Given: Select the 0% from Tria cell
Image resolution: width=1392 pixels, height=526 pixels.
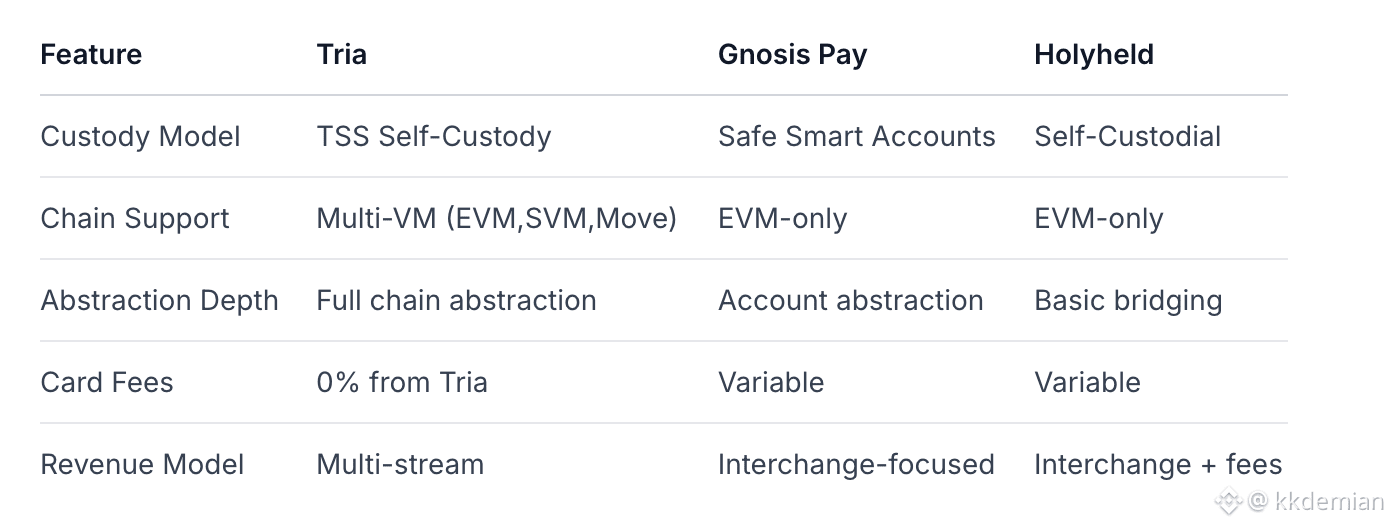Looking at the screenshot, I should pos(402,382).
